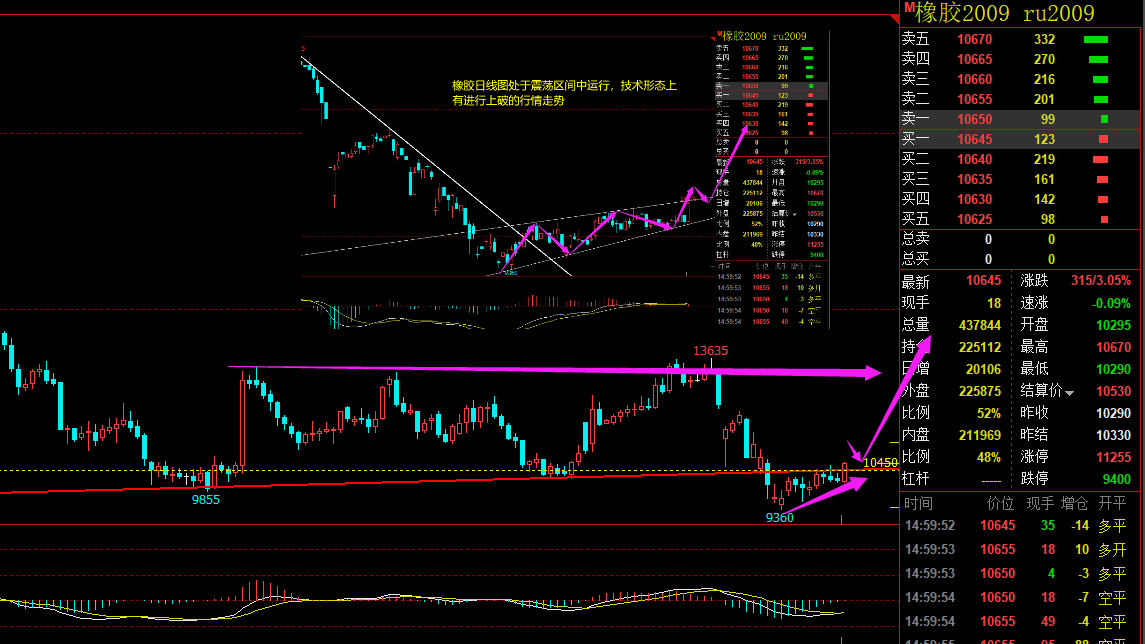Viewport: 1145px width, 644px height.
Task: Select the 14:59:53 tick row at 10650
Action: [x=1020, y=574]
